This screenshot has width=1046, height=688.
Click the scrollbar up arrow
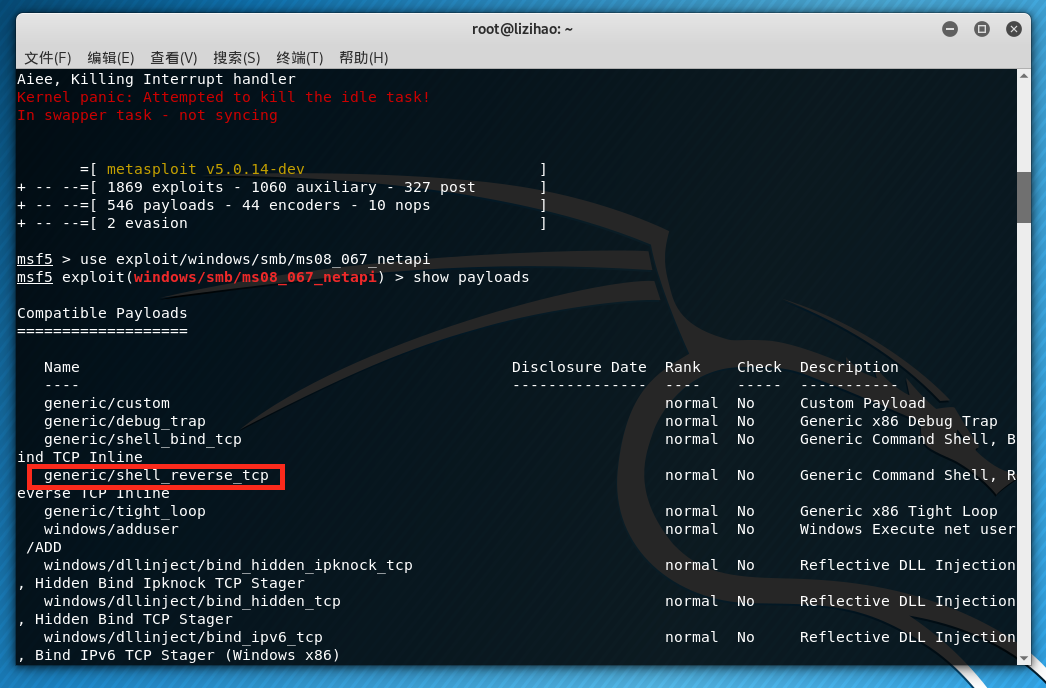tap(1024, 75)
